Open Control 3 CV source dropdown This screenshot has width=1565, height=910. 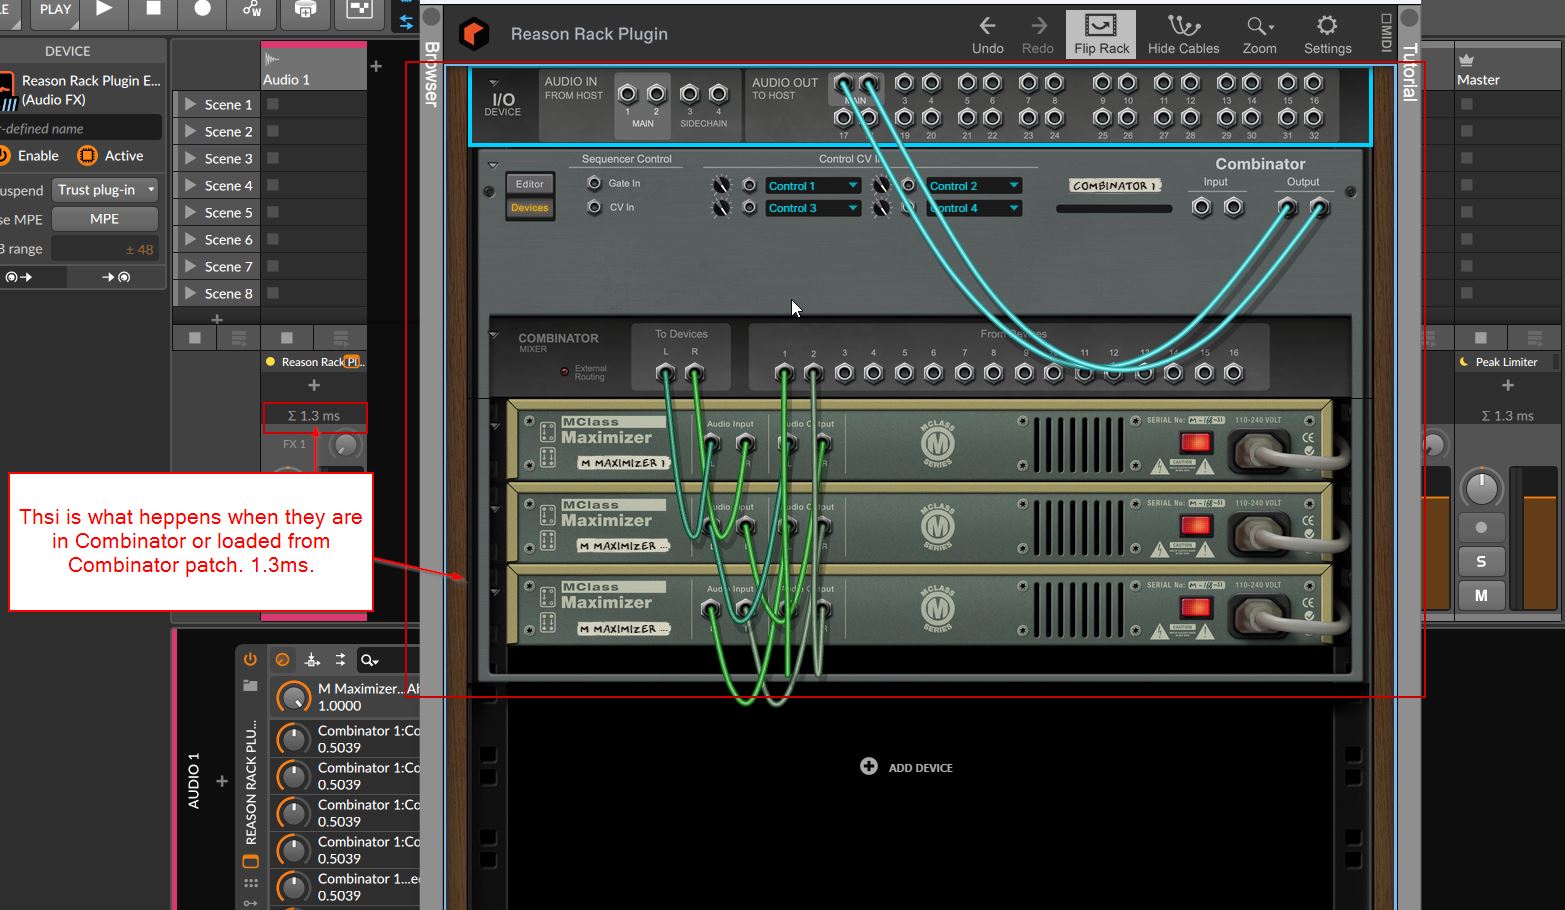[813, 208]
